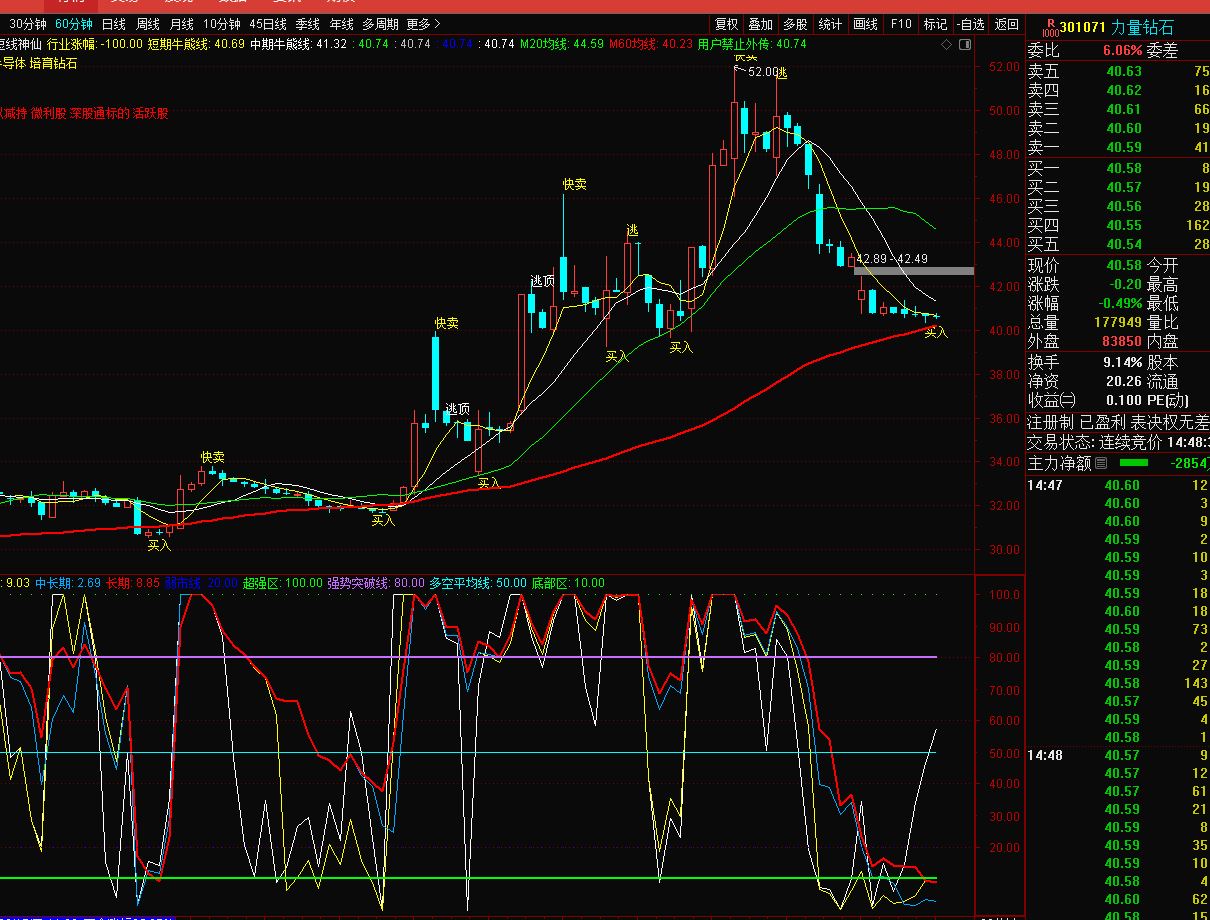This screenshot has width=1210, height=920.
Task: Click stock code 301071
Action: pyautogui.click(x=1082, y=28)
